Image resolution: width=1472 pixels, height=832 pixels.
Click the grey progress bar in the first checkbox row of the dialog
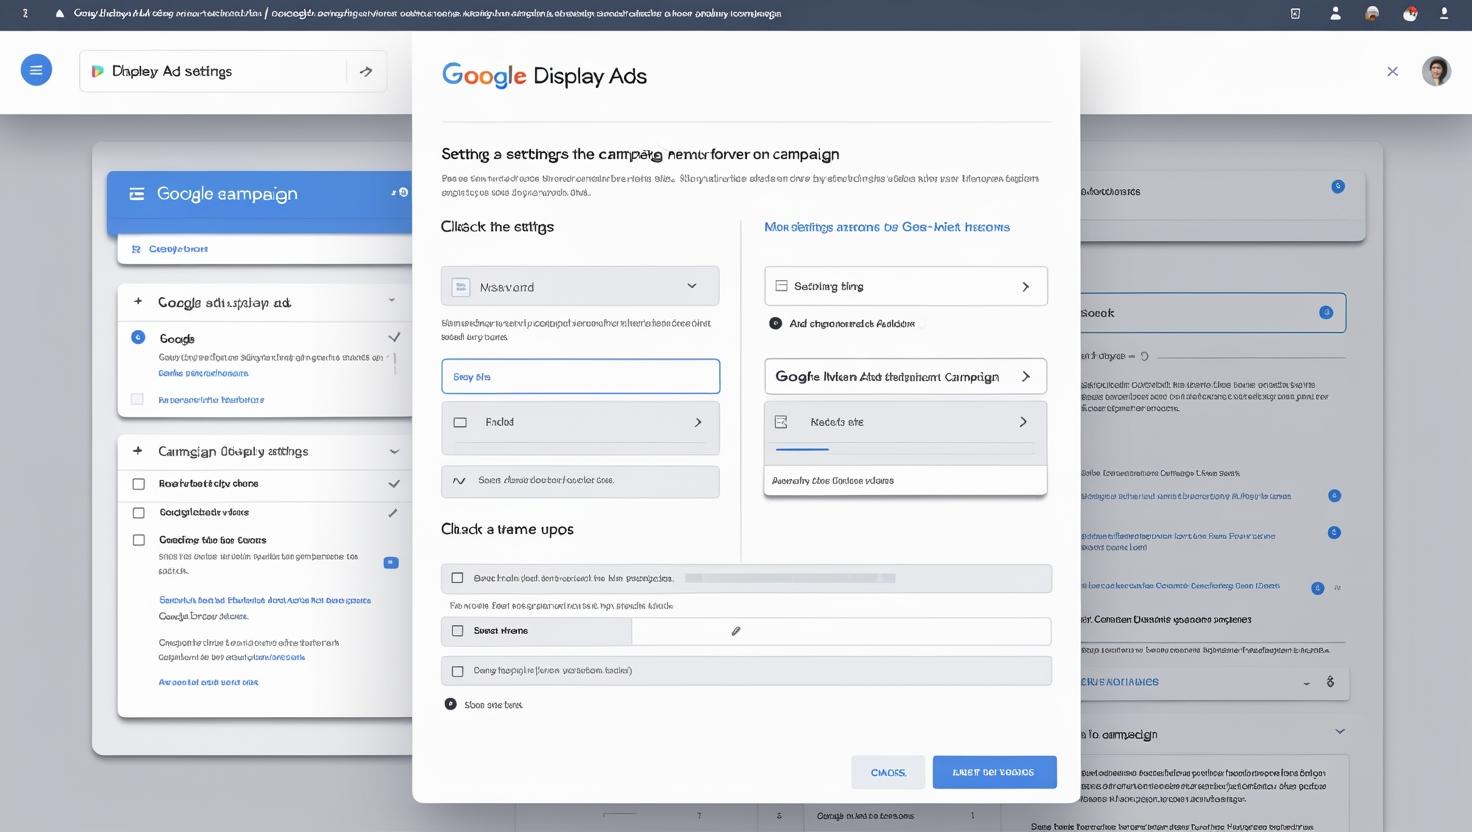(790, 578)
